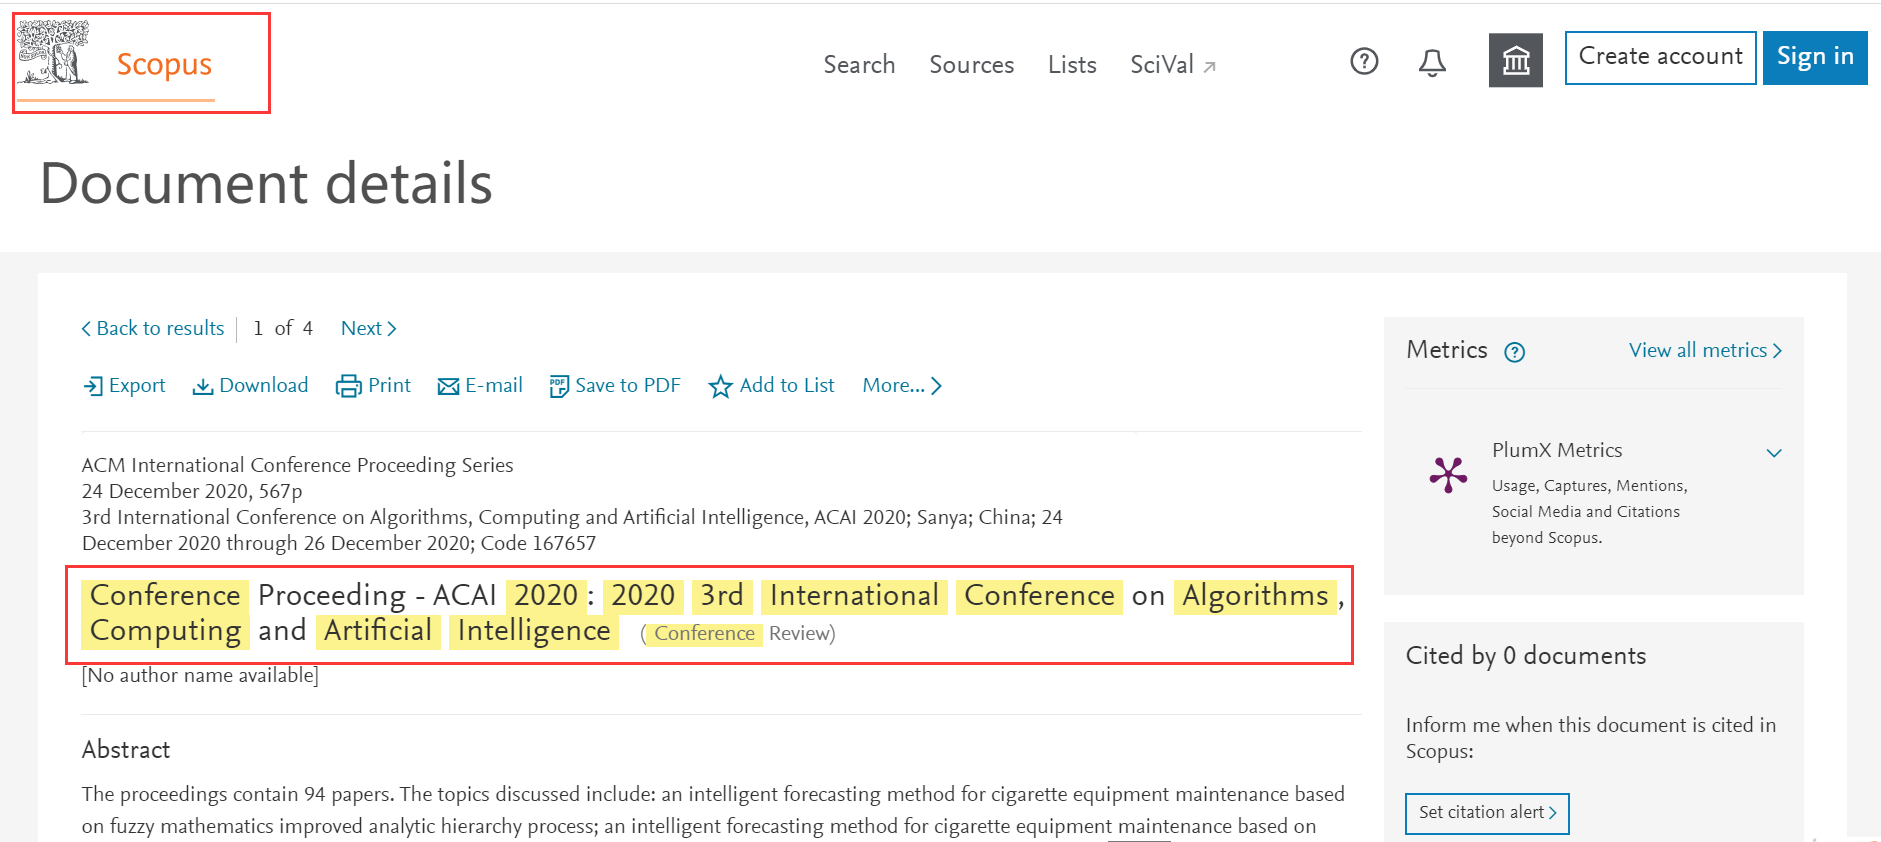Expand the PlumX Metrics section chevron
Viewport: 1881px width, 842px height.
pyautogui.click(x=1774, y=453)
